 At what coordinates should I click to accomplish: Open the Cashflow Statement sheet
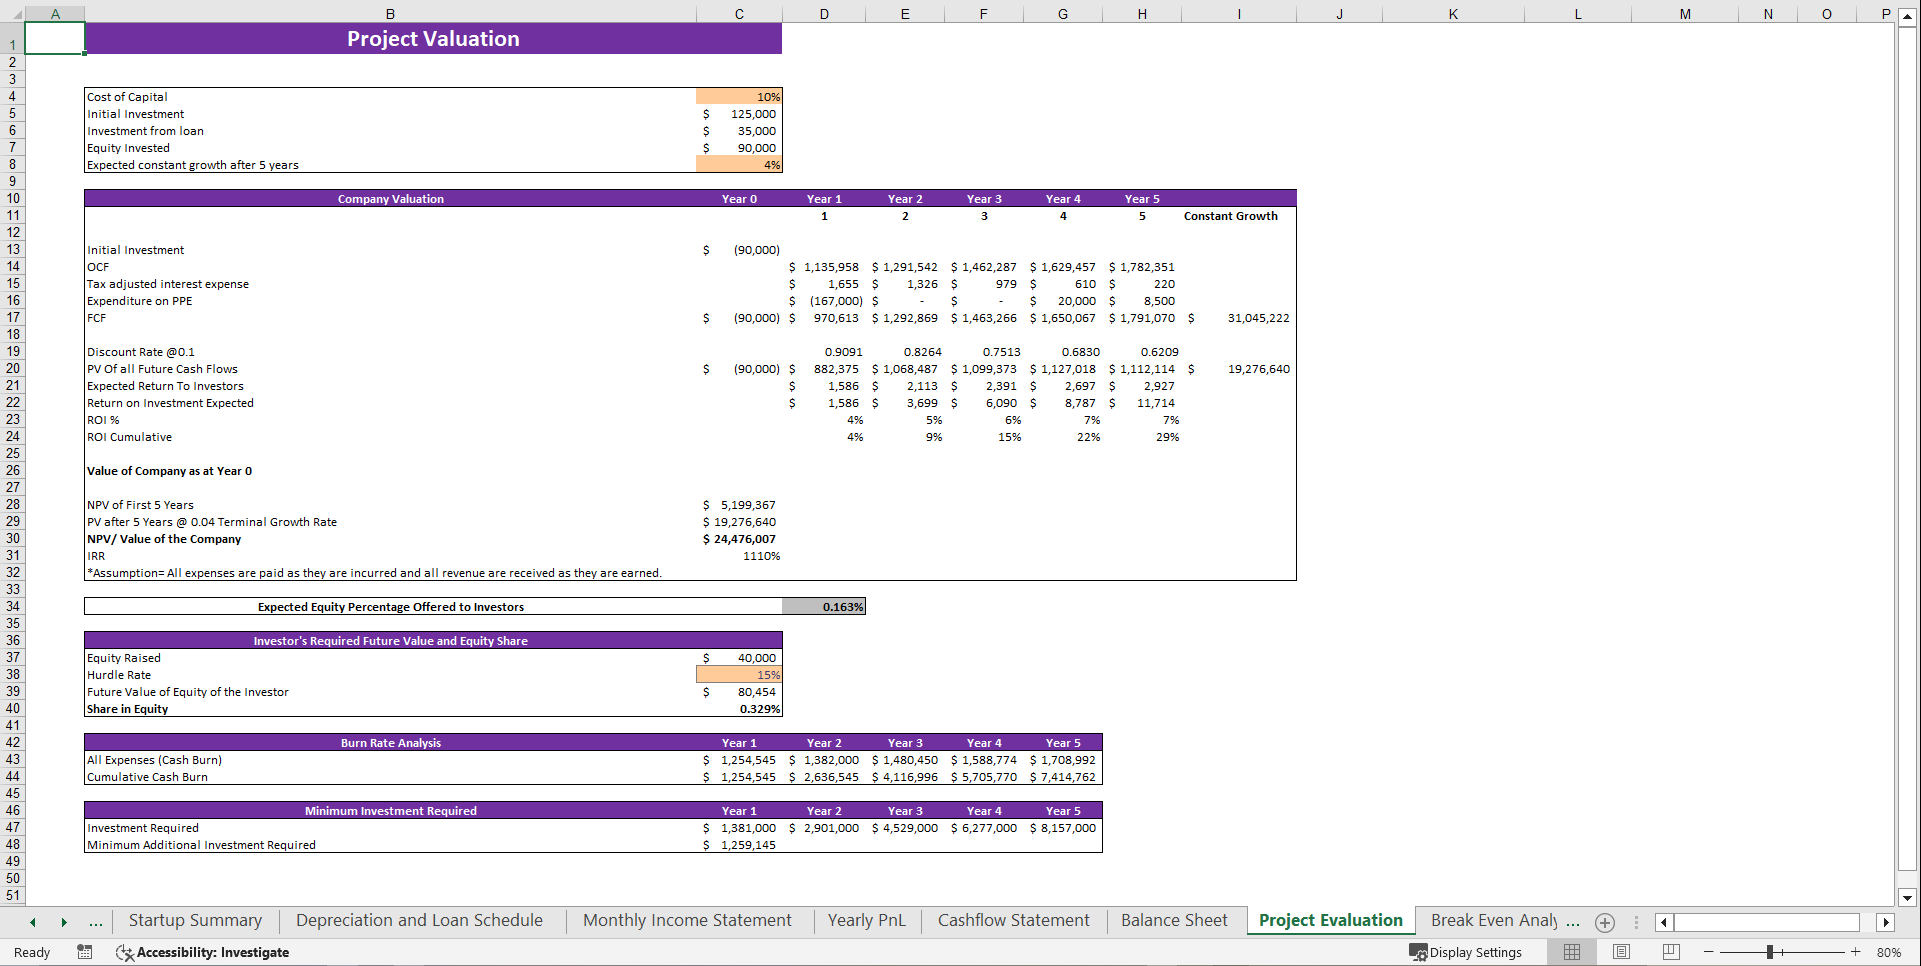(1012, 920)
